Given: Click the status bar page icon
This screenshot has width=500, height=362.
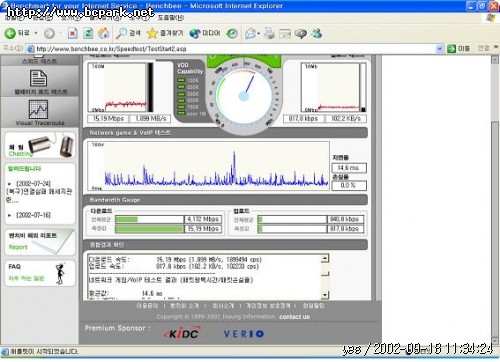Looking at the screenshot, I should tap(5, 351).
